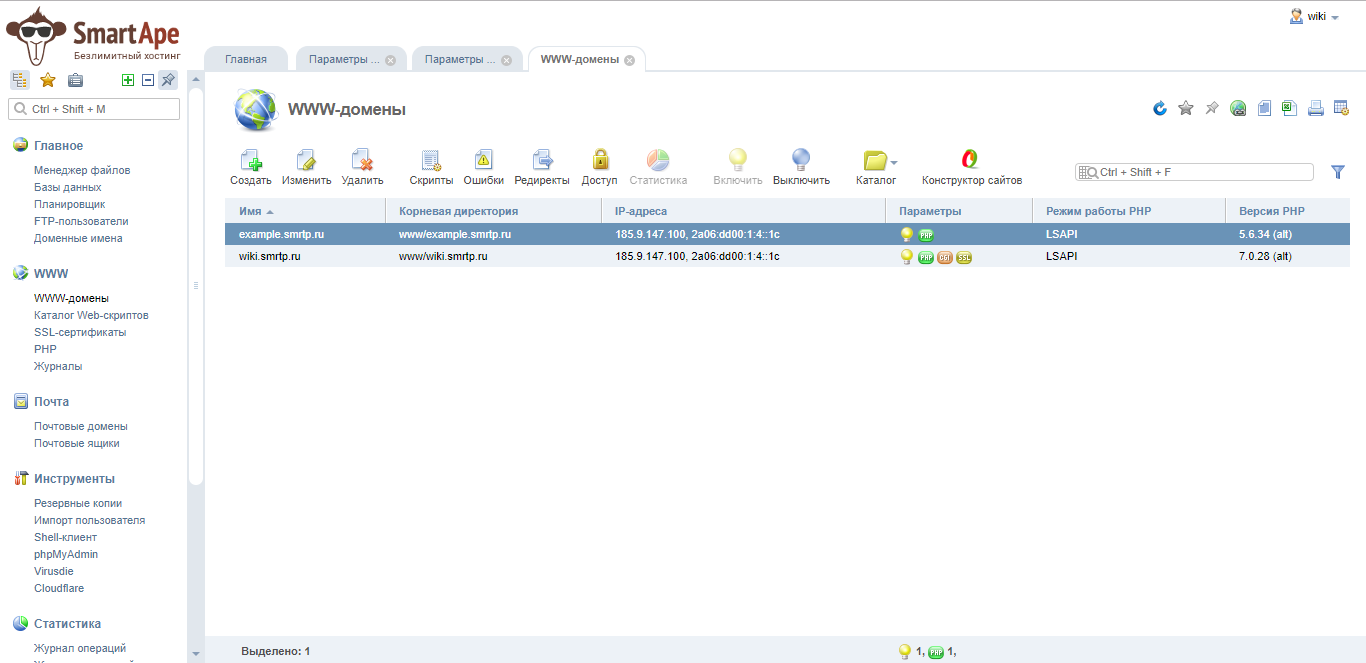Collapse the Главное sidebar section
The height and width of the screenshot is (663, 1366).
coord(58,146)
